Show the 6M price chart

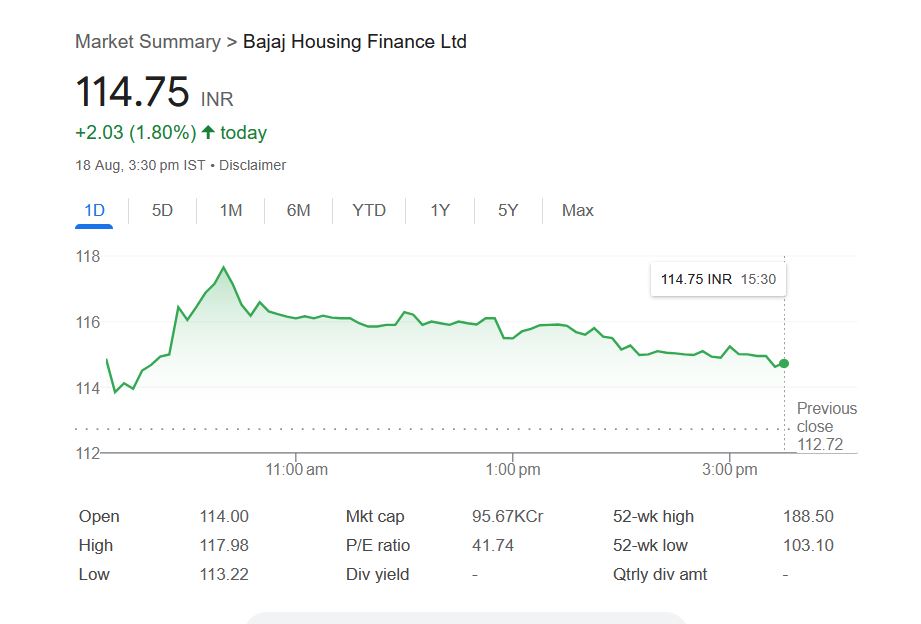(298, 210)
